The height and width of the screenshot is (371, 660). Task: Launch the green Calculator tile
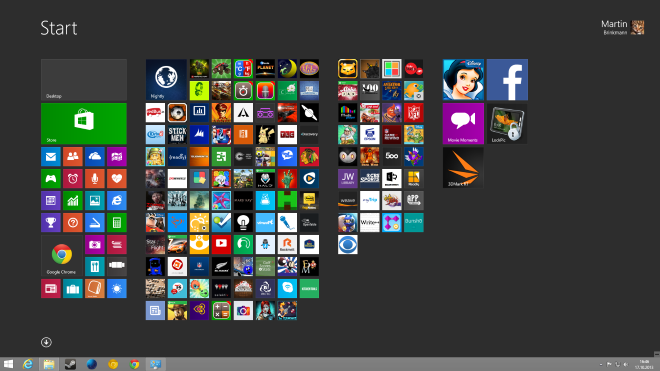click(x=117, y=222)
